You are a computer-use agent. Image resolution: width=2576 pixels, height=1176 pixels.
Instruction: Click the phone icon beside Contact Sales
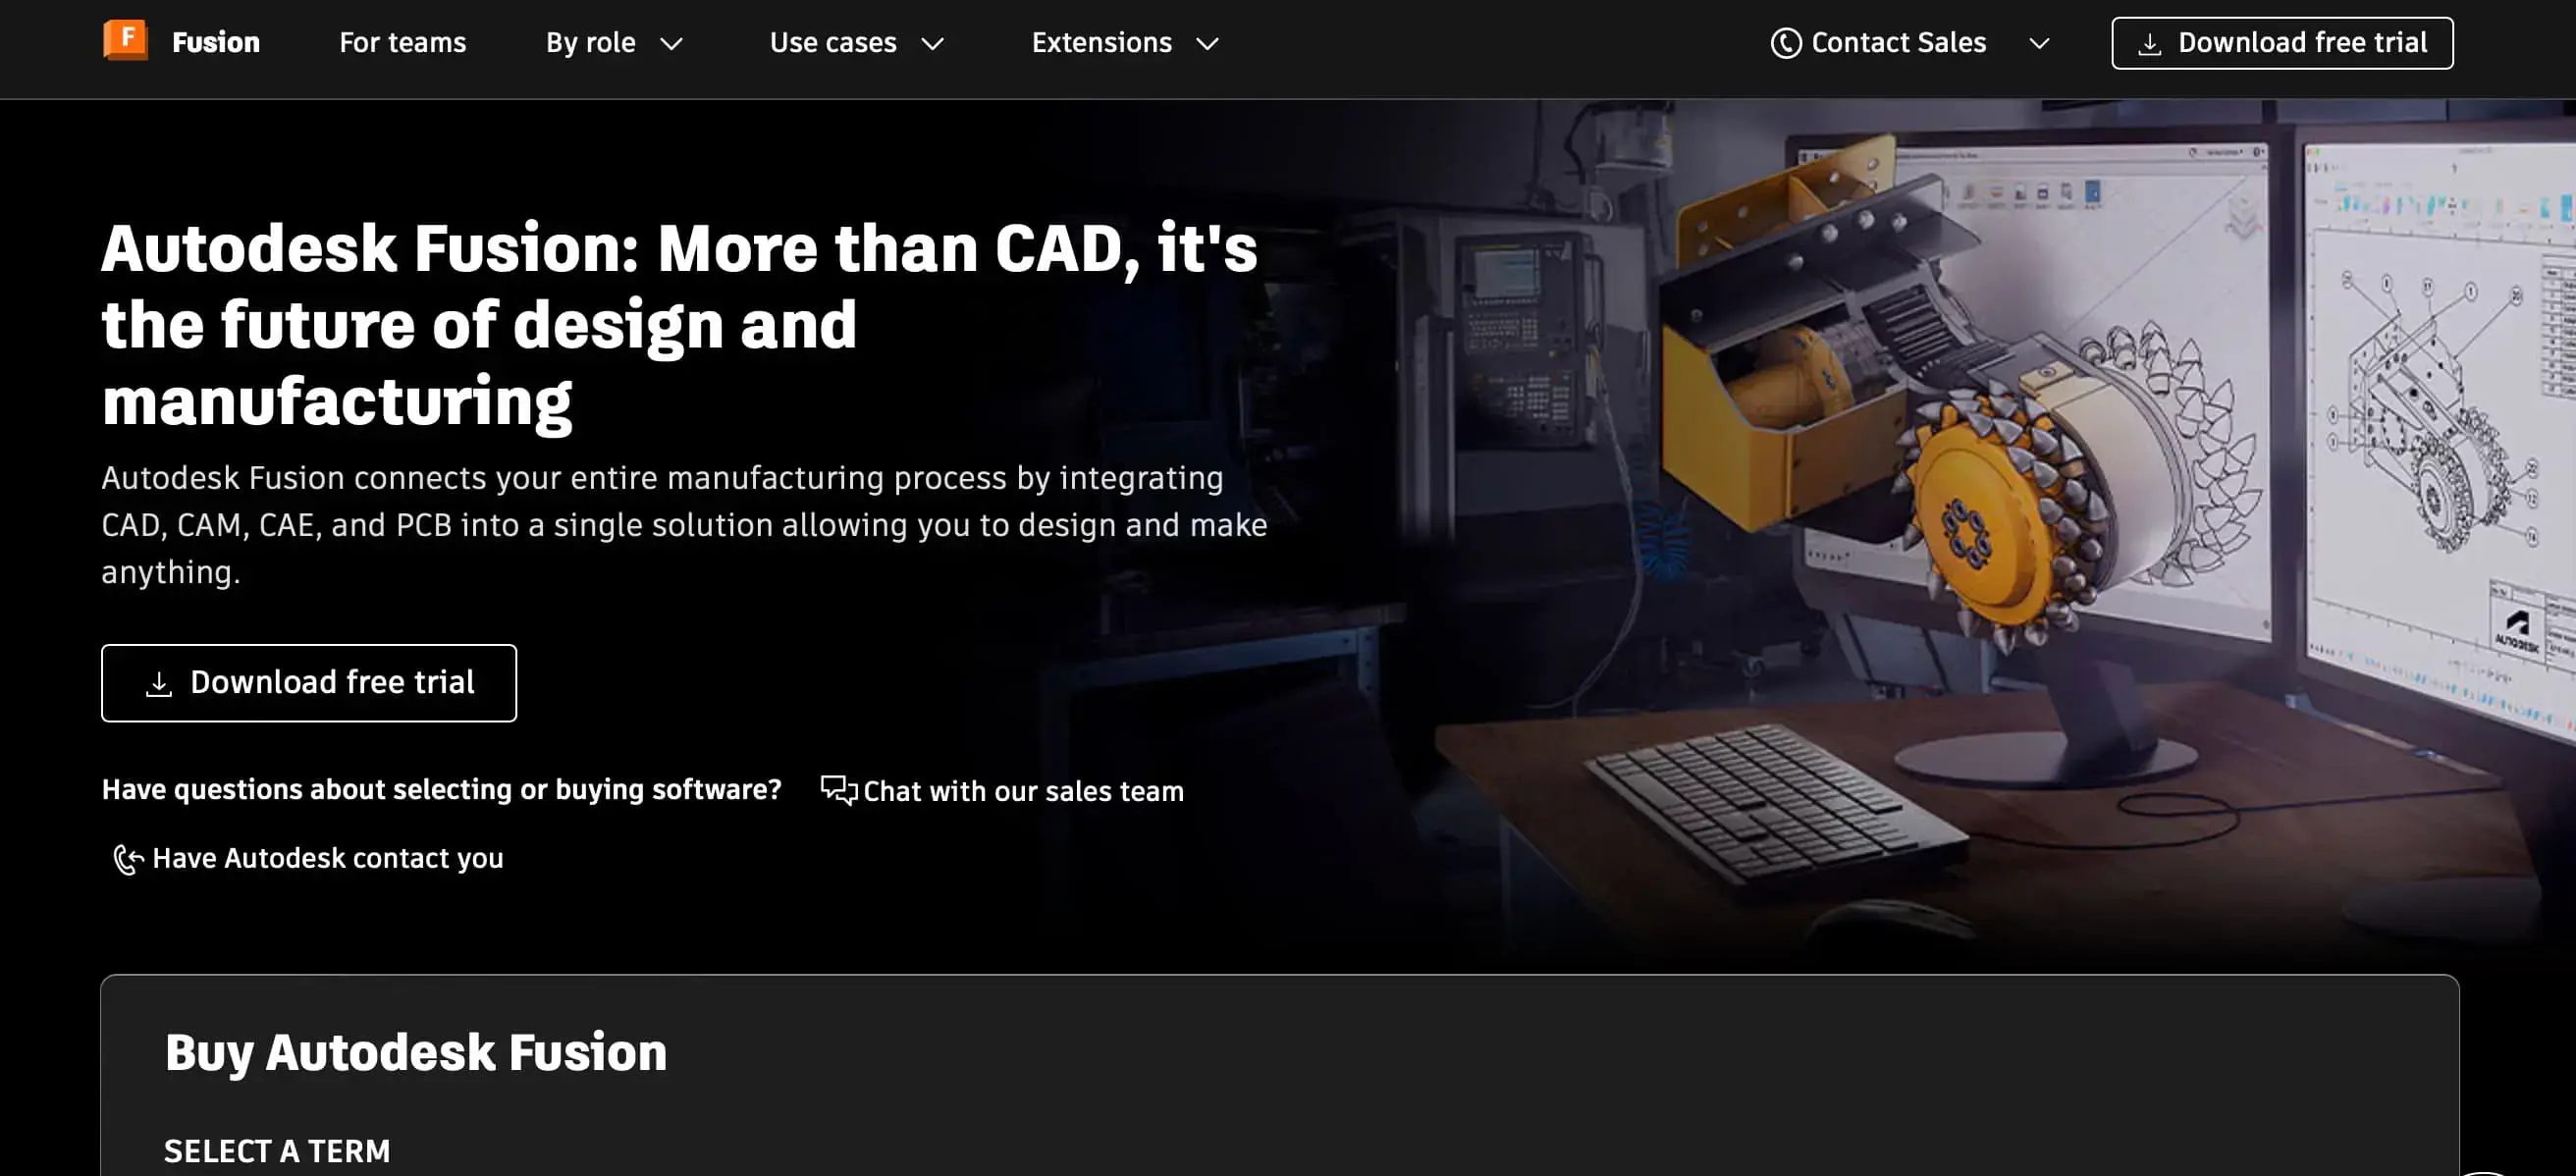pos(1789,42)
